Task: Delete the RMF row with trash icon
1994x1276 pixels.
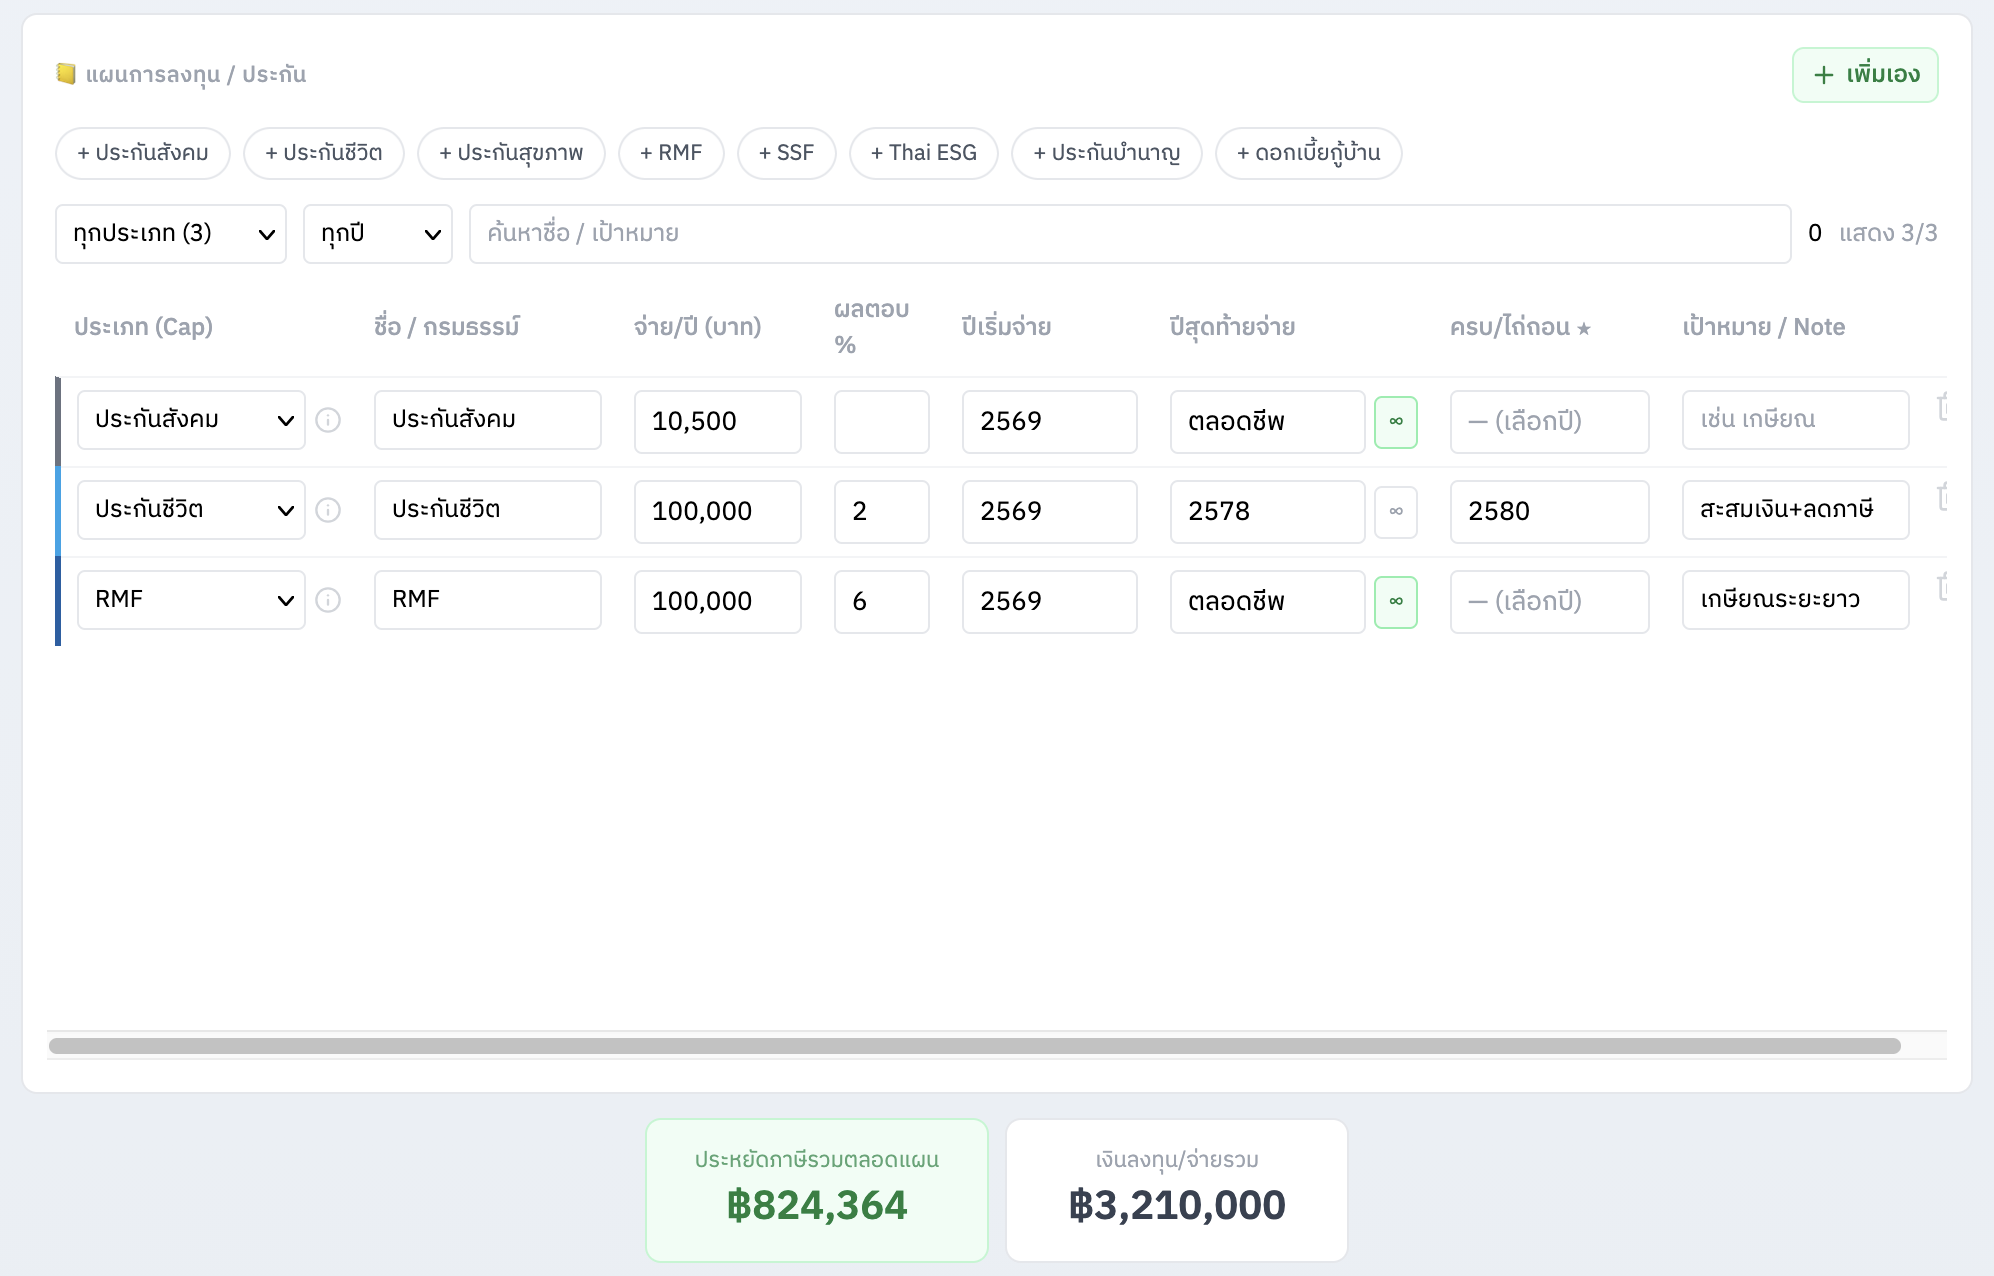Action: 1942,587
